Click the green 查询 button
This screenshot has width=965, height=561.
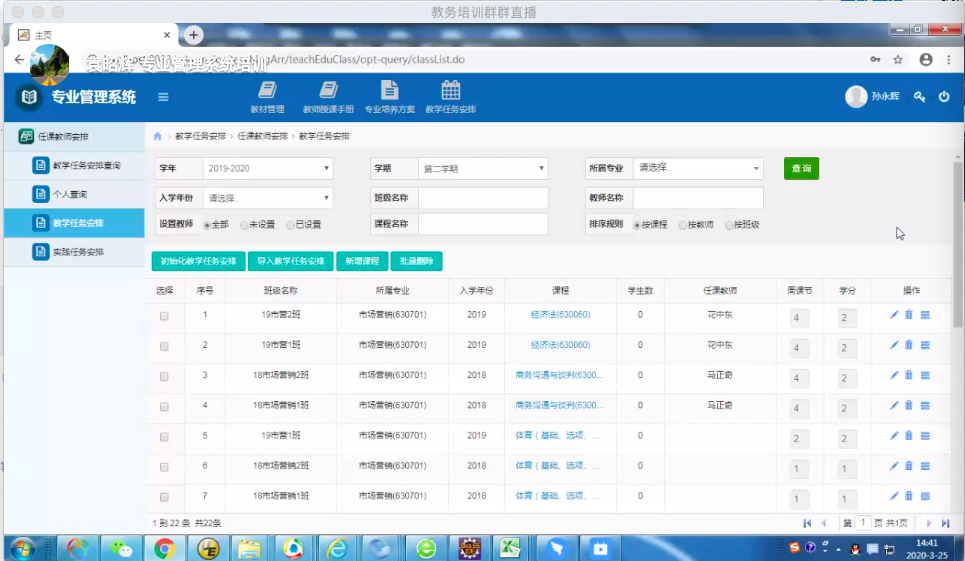click(801, 169)
